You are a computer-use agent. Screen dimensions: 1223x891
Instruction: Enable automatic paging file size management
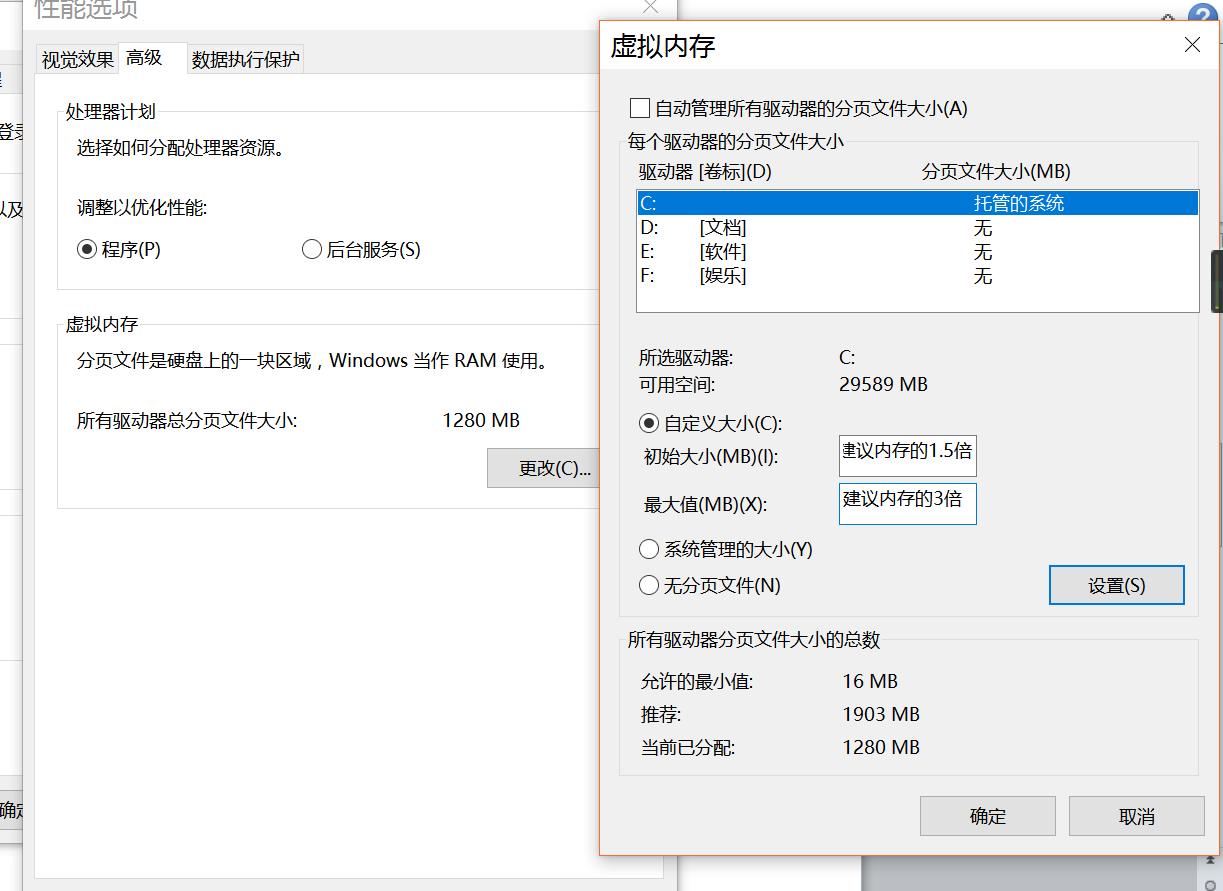pos(640,108)
